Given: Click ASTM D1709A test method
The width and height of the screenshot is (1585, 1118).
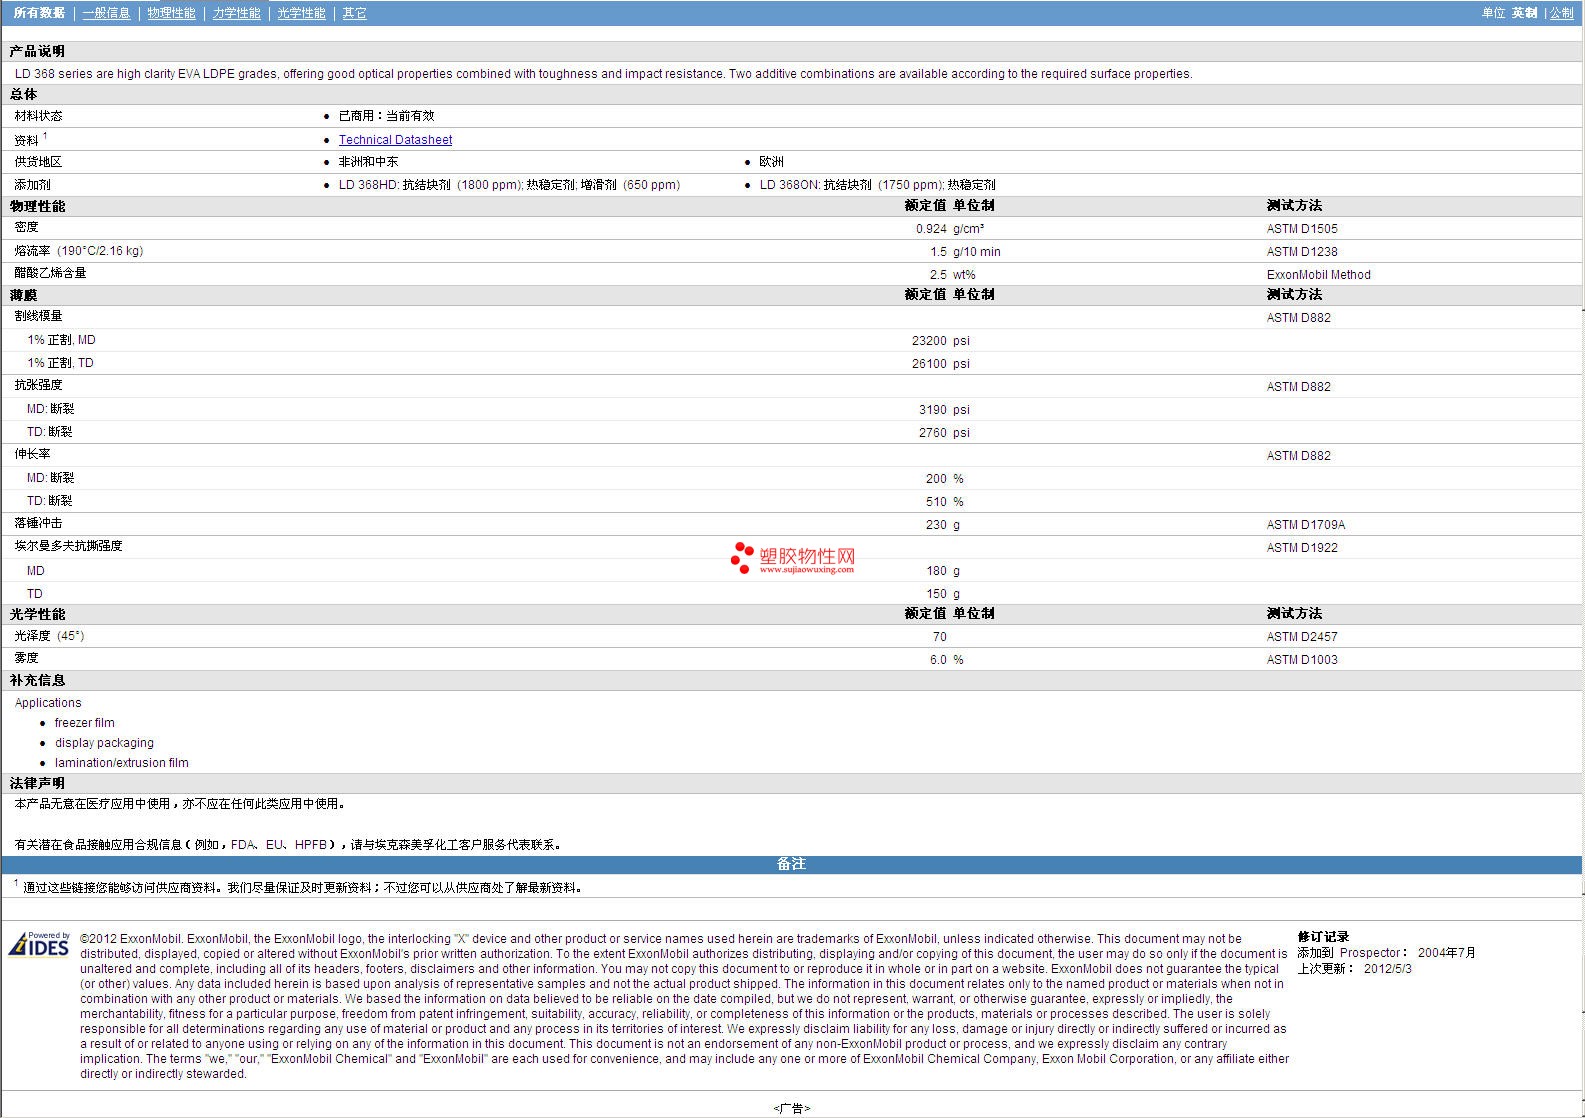Looking at the screenshot, I should coord(1305,525).
